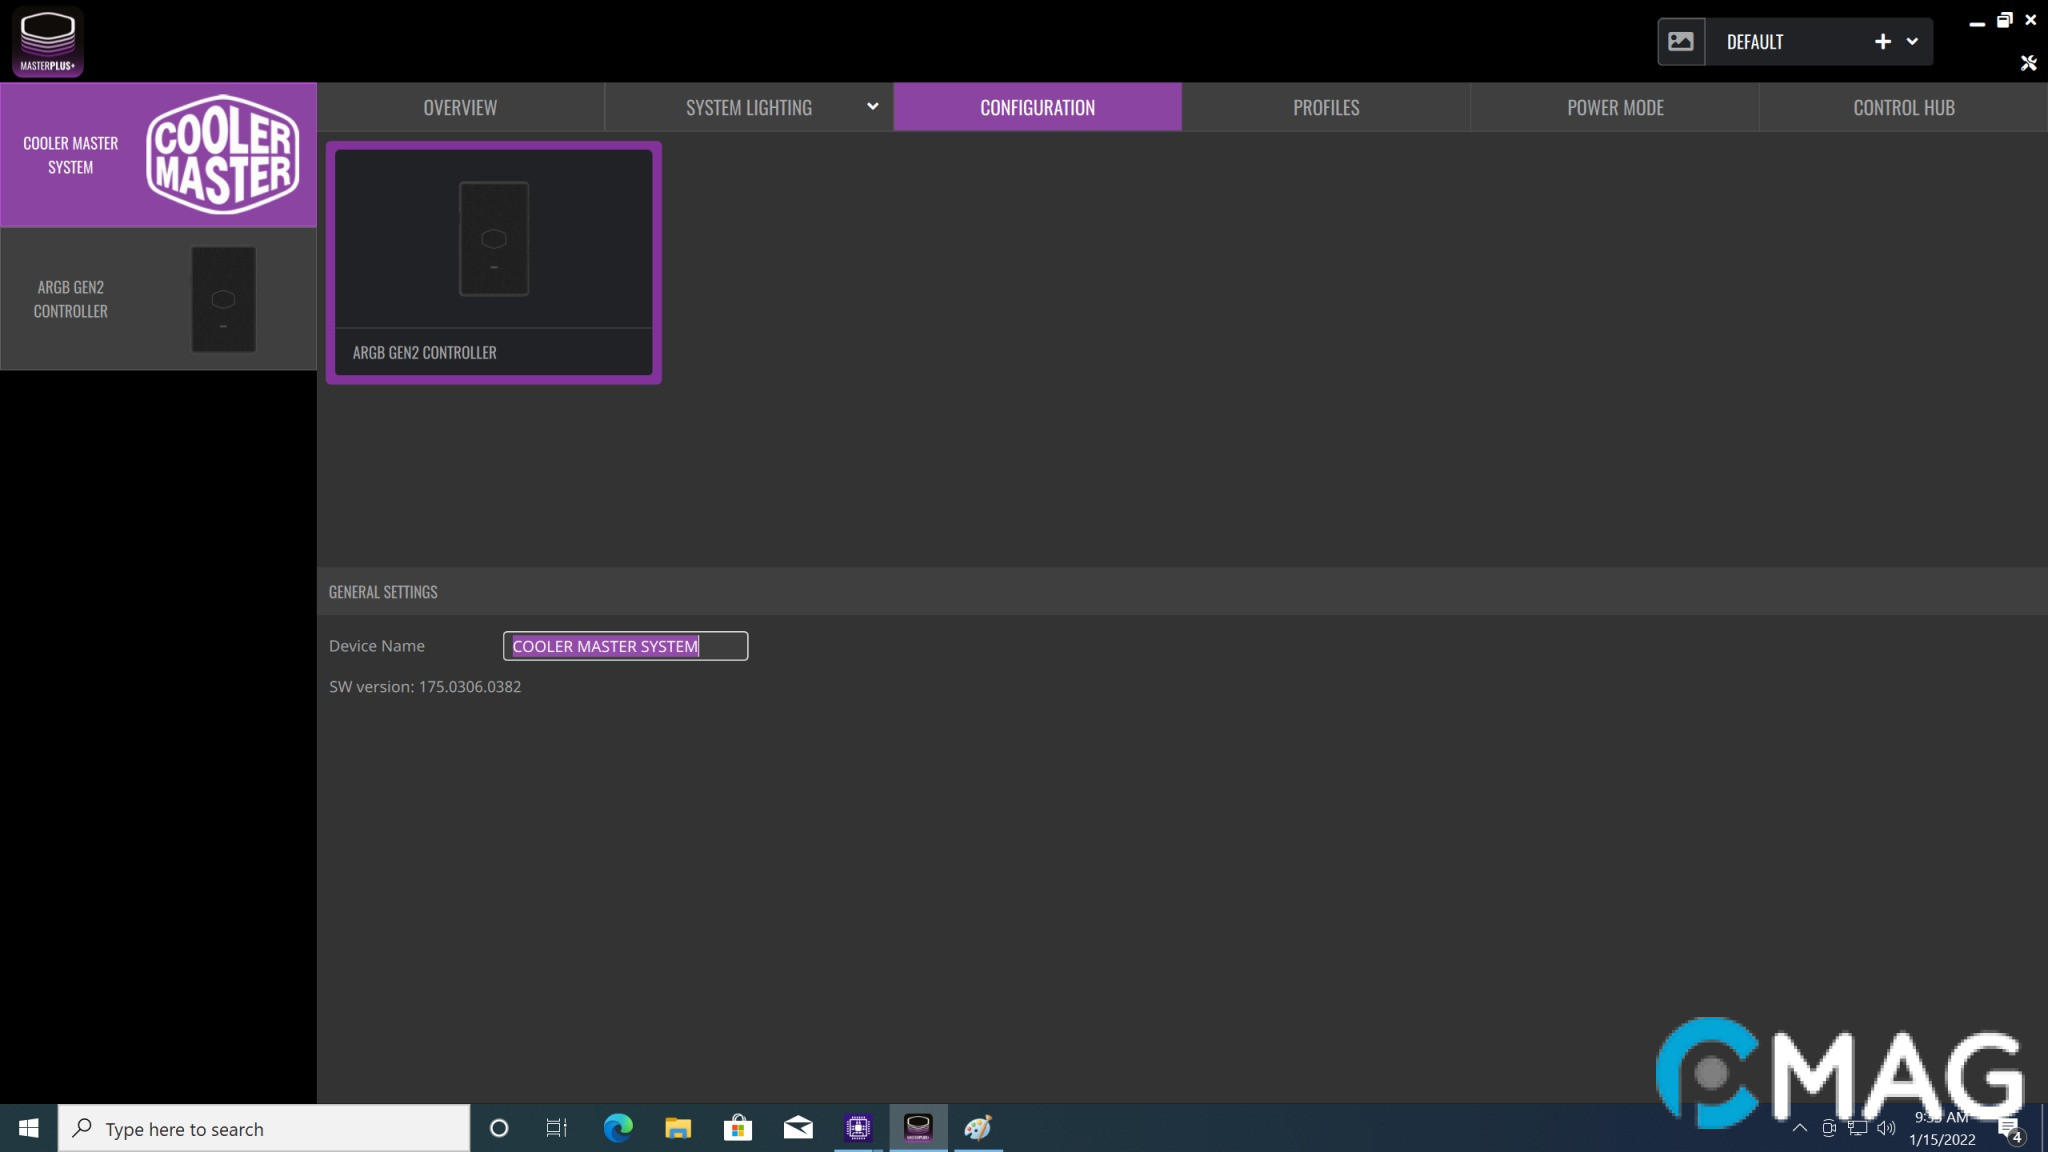Click the Device Name input field

(x=625, y=646)
